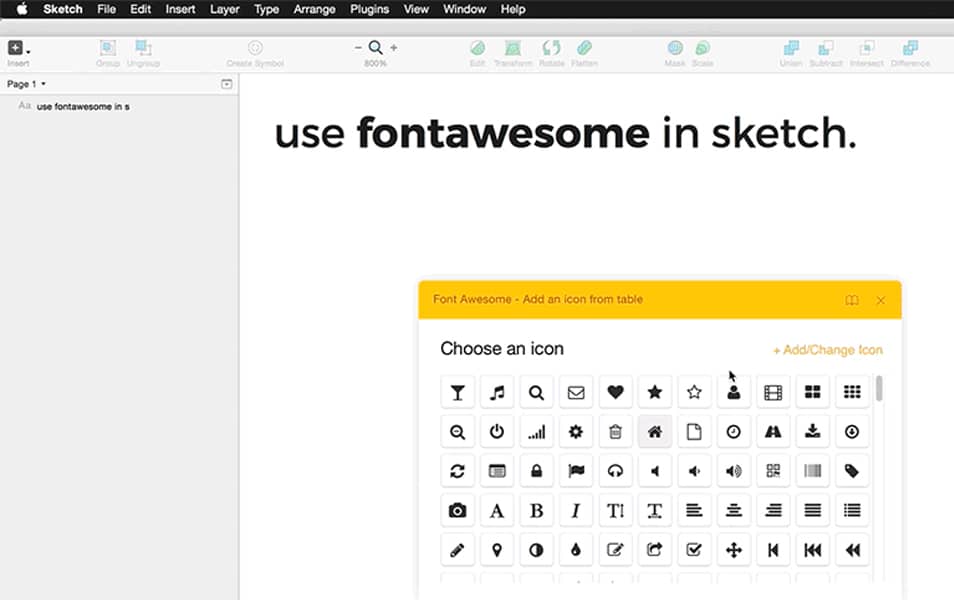Select the Rotate tool in toolbar
The image size is (954, 600).
pos(549,47)
